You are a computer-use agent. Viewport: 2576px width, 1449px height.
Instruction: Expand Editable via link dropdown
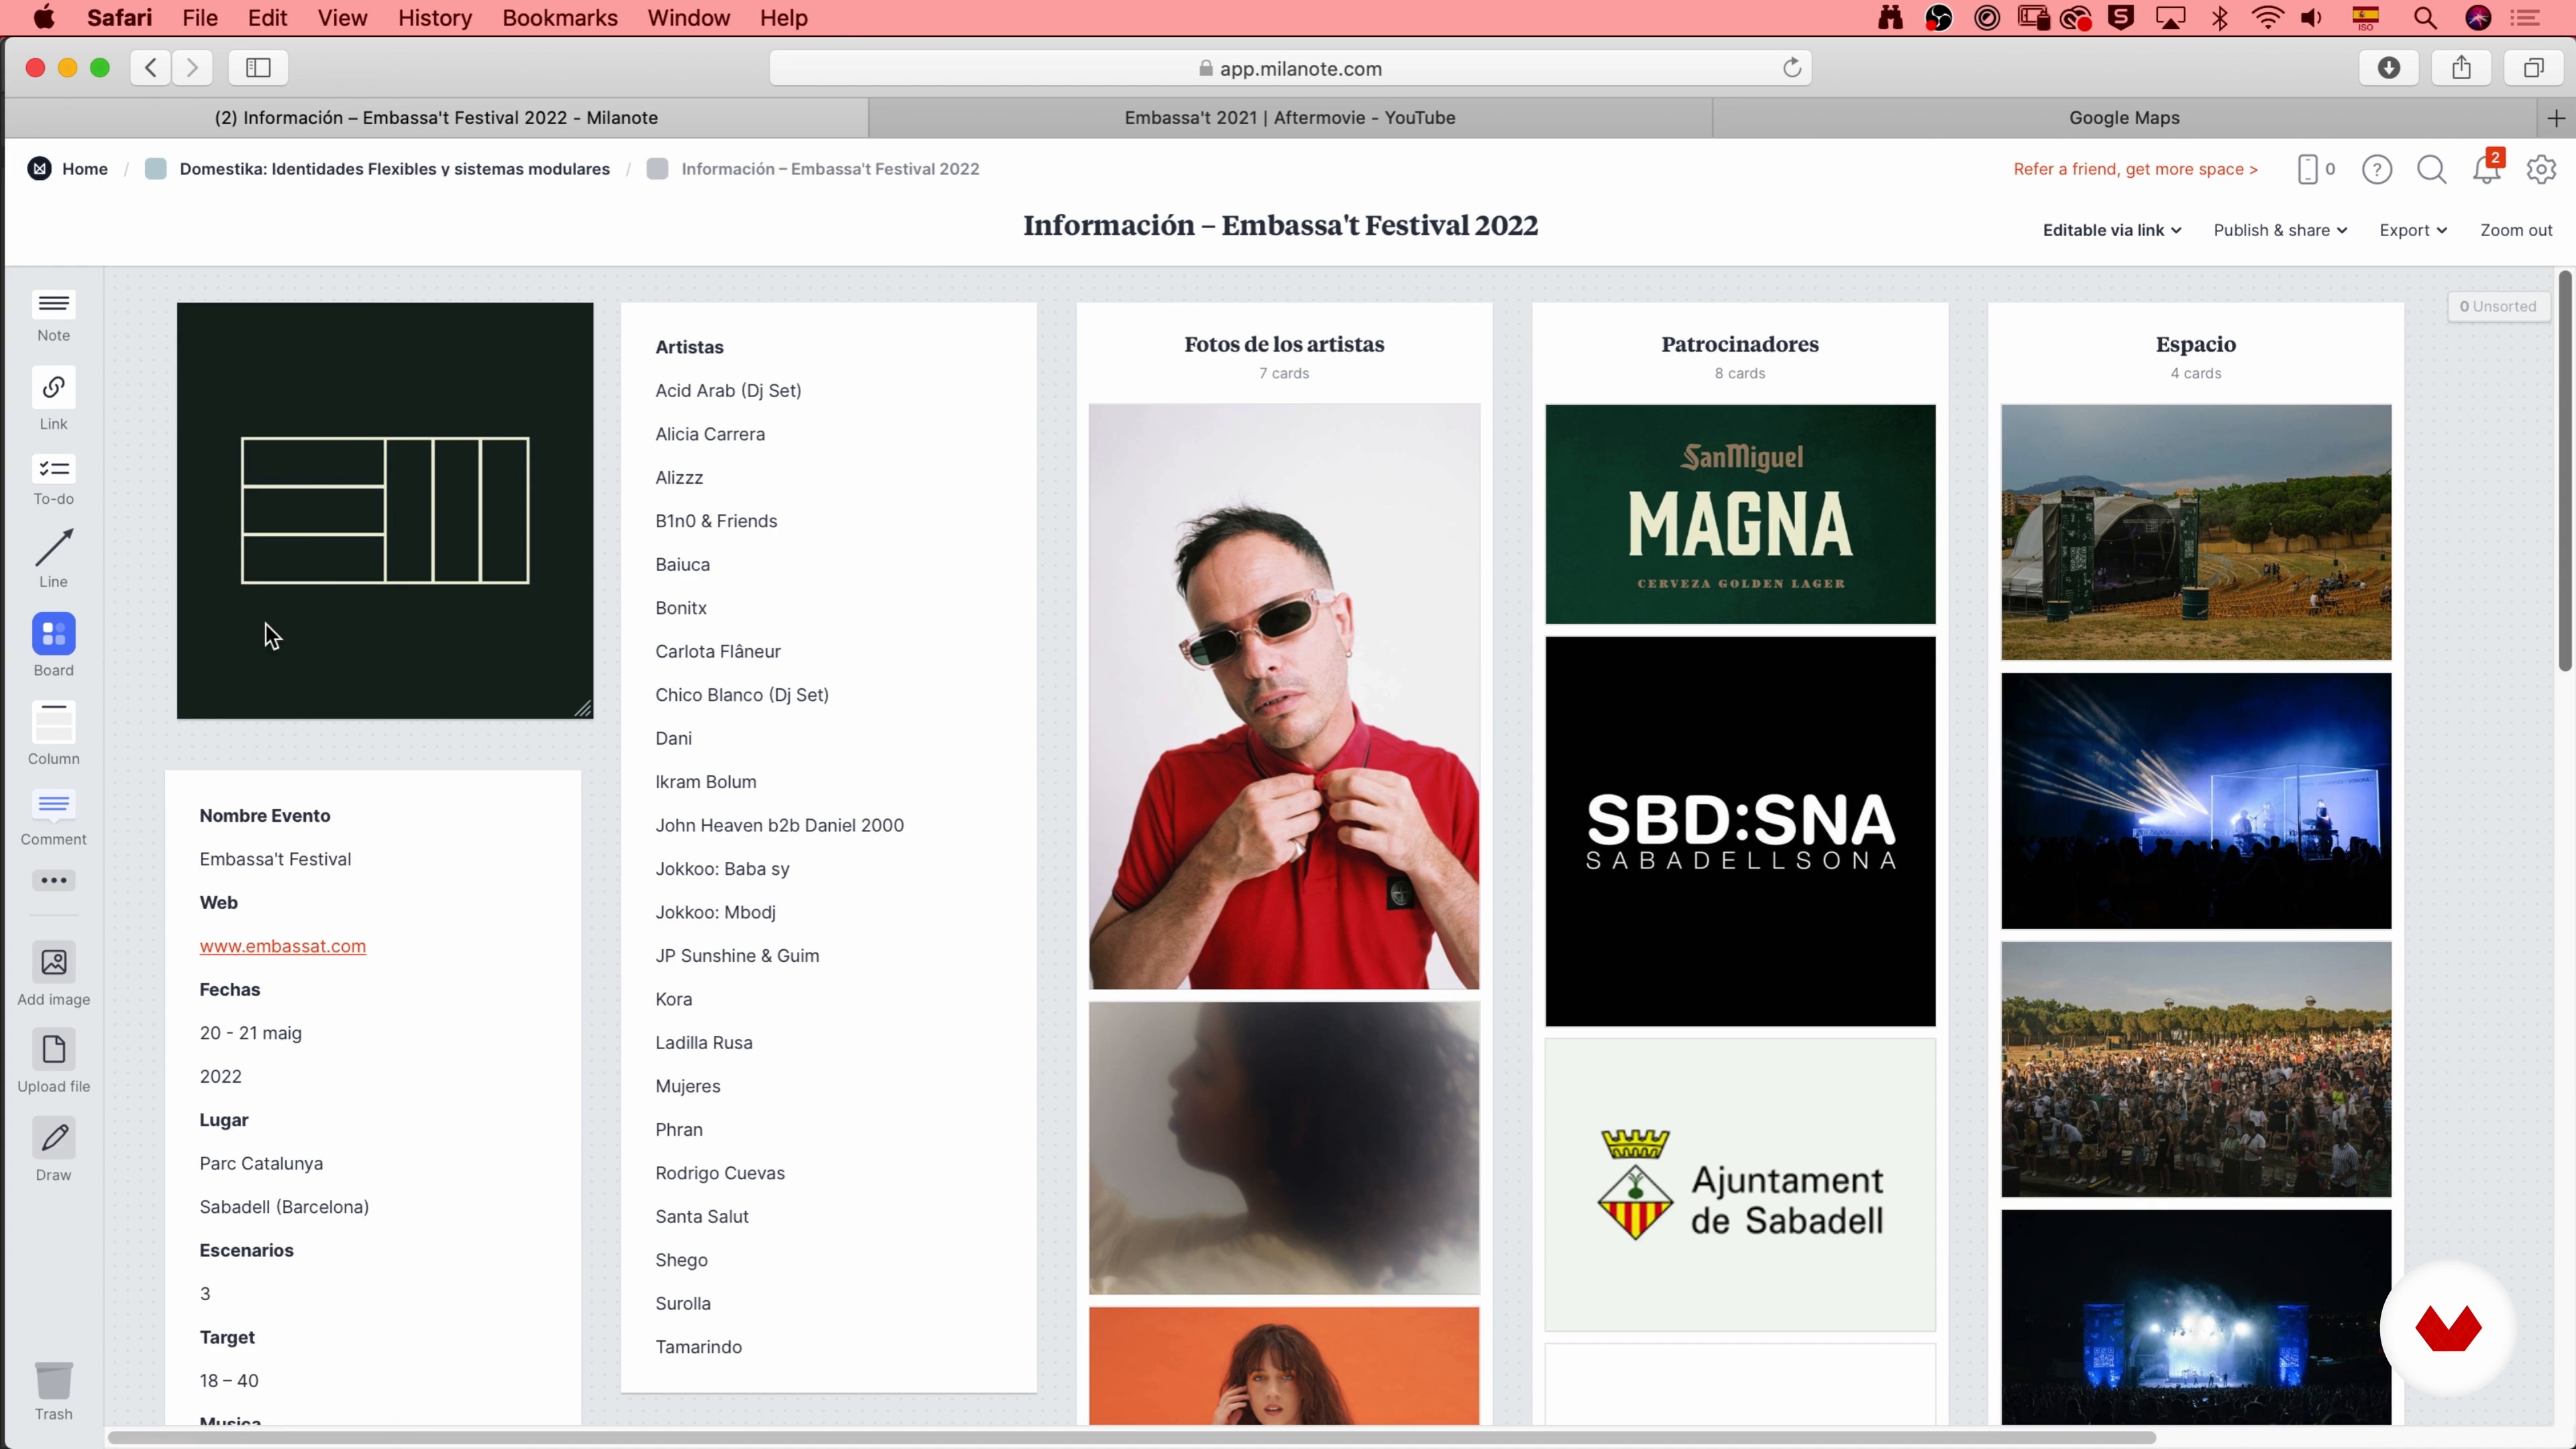coord(2112,230)
